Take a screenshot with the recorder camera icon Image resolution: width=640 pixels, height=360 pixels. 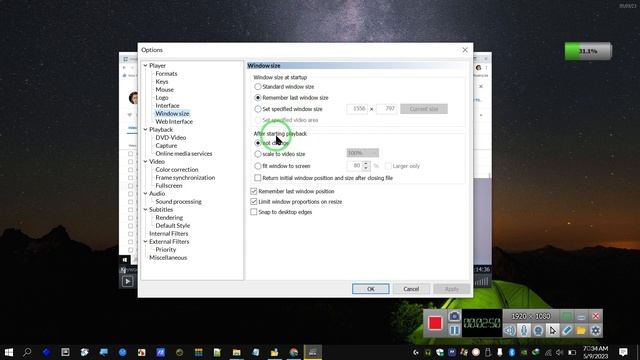click(454, 316)
